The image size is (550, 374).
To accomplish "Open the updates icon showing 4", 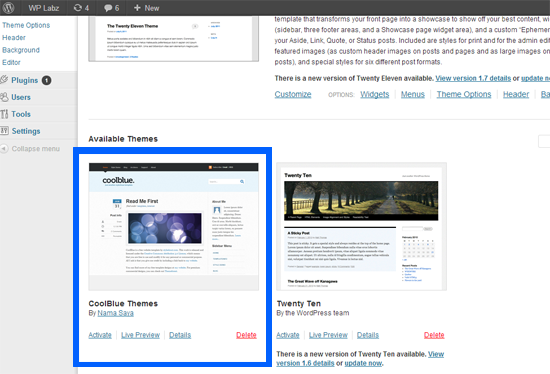I will tap(78, 8).
